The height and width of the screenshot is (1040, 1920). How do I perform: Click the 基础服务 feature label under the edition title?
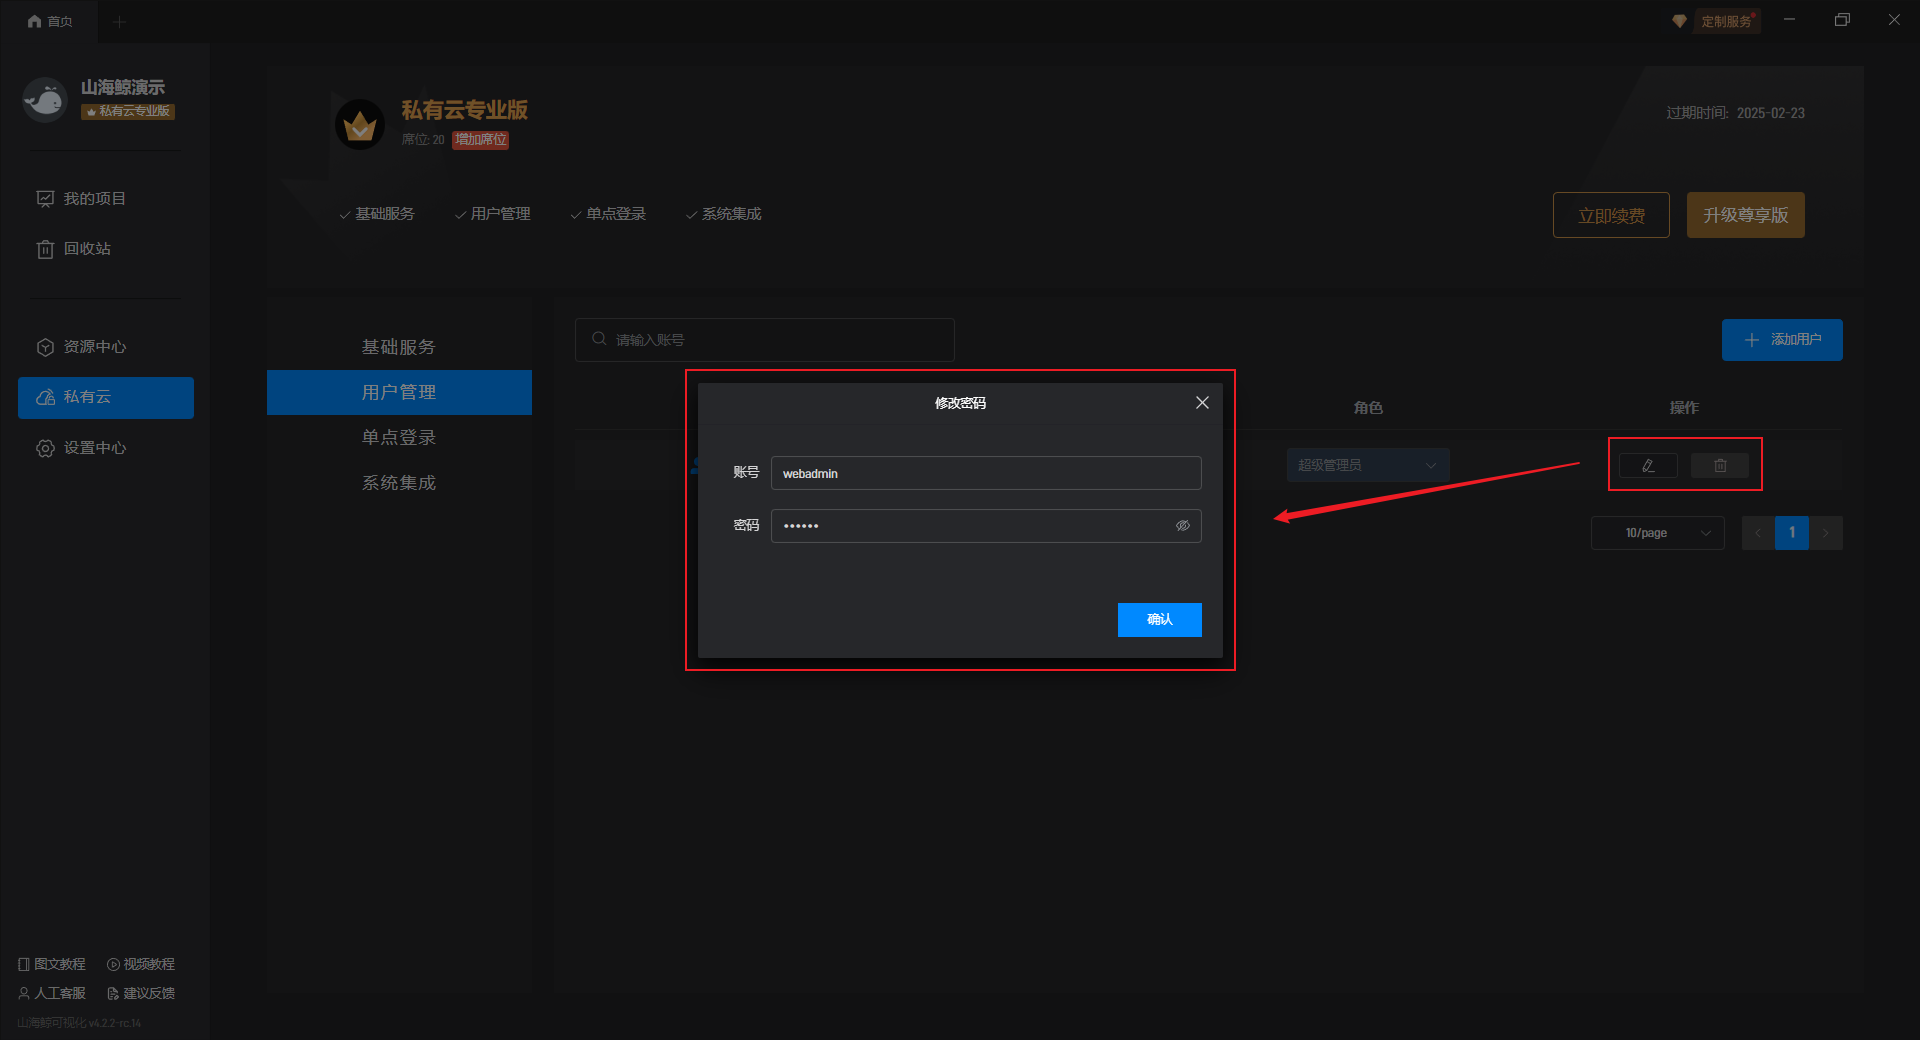pos(377,214)
